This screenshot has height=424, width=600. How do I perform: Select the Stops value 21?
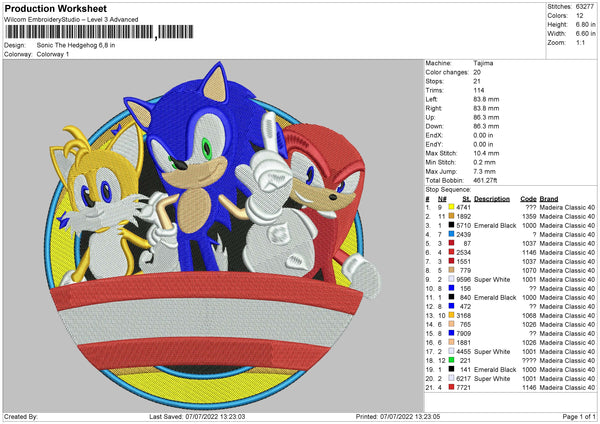pyautogui.click(x=477, y=81)
